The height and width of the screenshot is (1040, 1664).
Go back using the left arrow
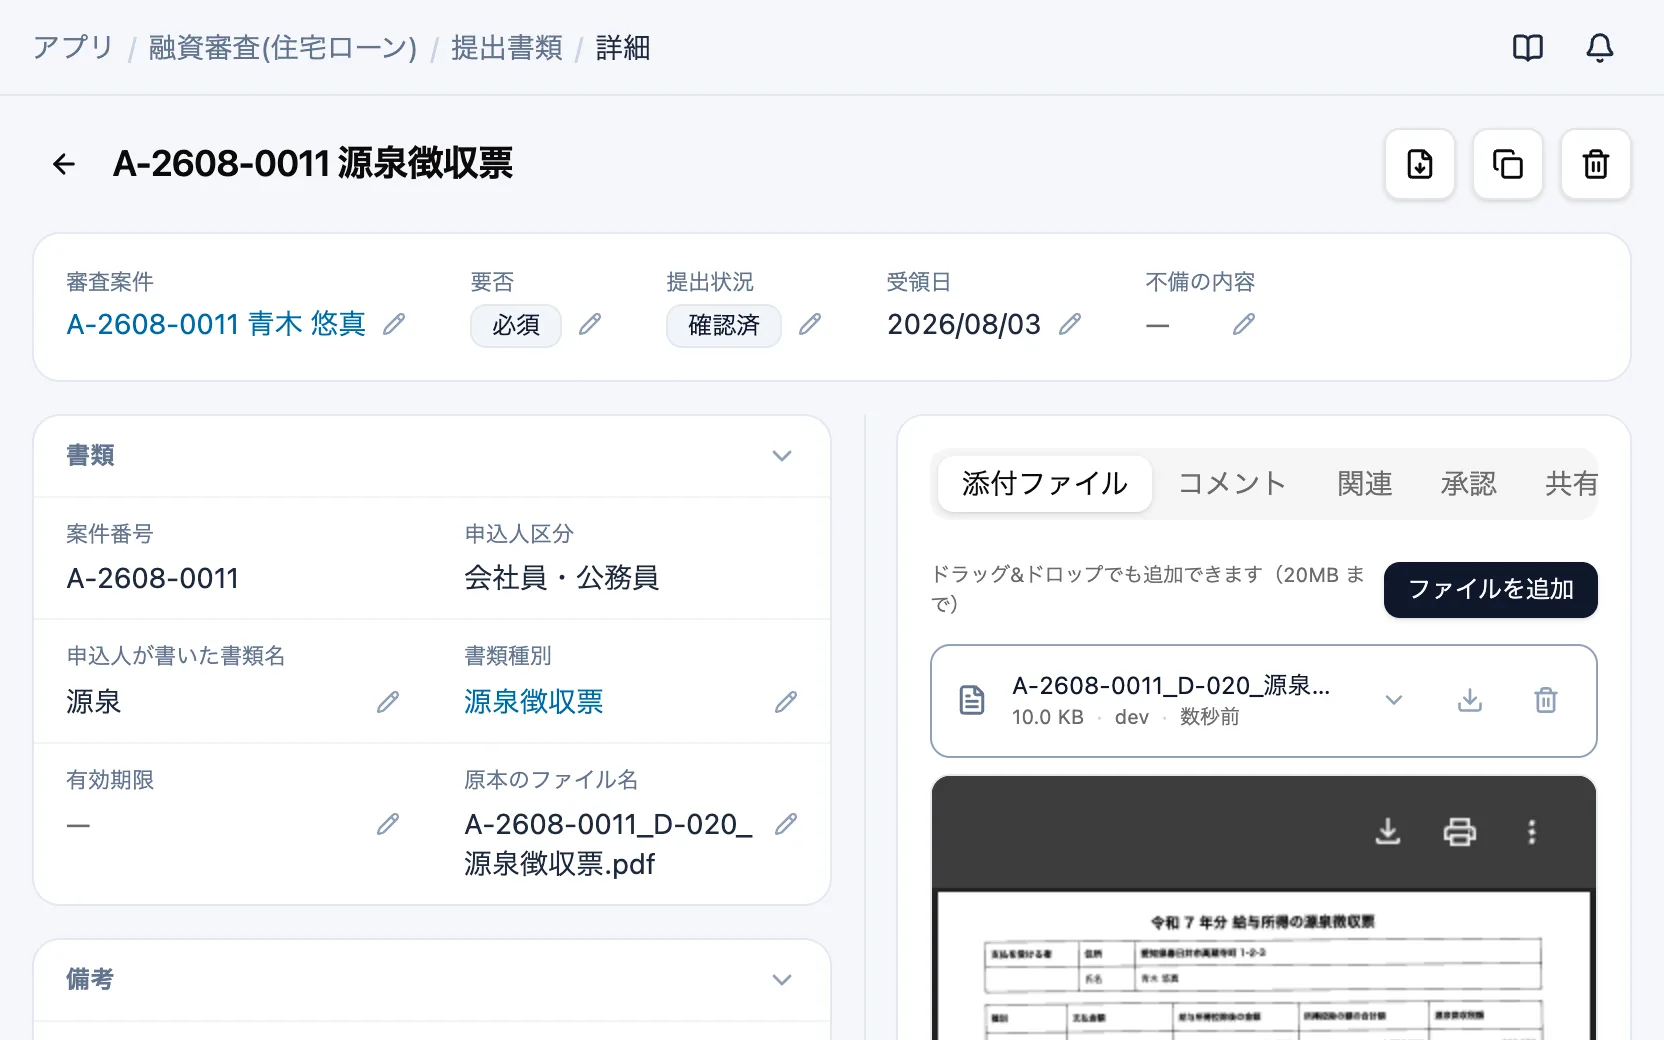point(64,164)
